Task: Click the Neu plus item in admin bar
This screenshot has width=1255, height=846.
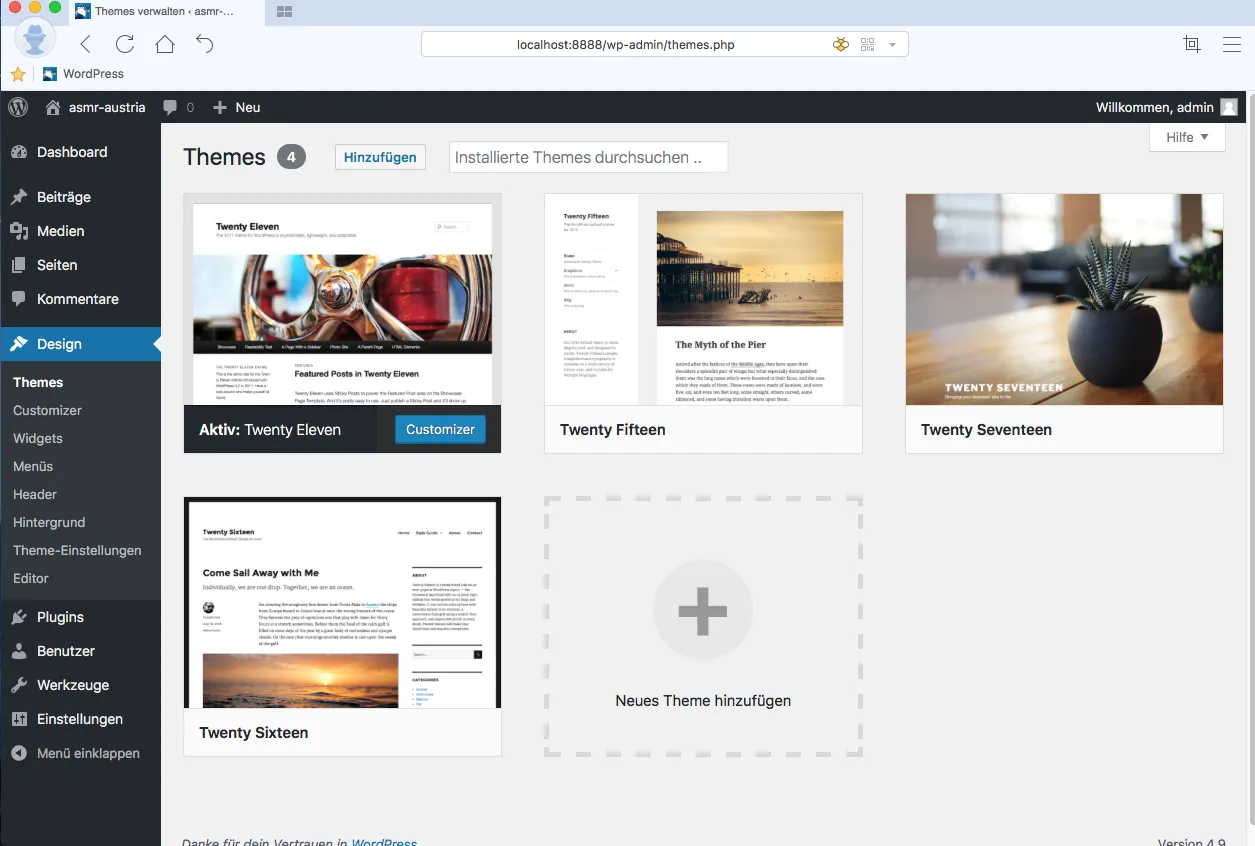Action: tap(237, 107)
